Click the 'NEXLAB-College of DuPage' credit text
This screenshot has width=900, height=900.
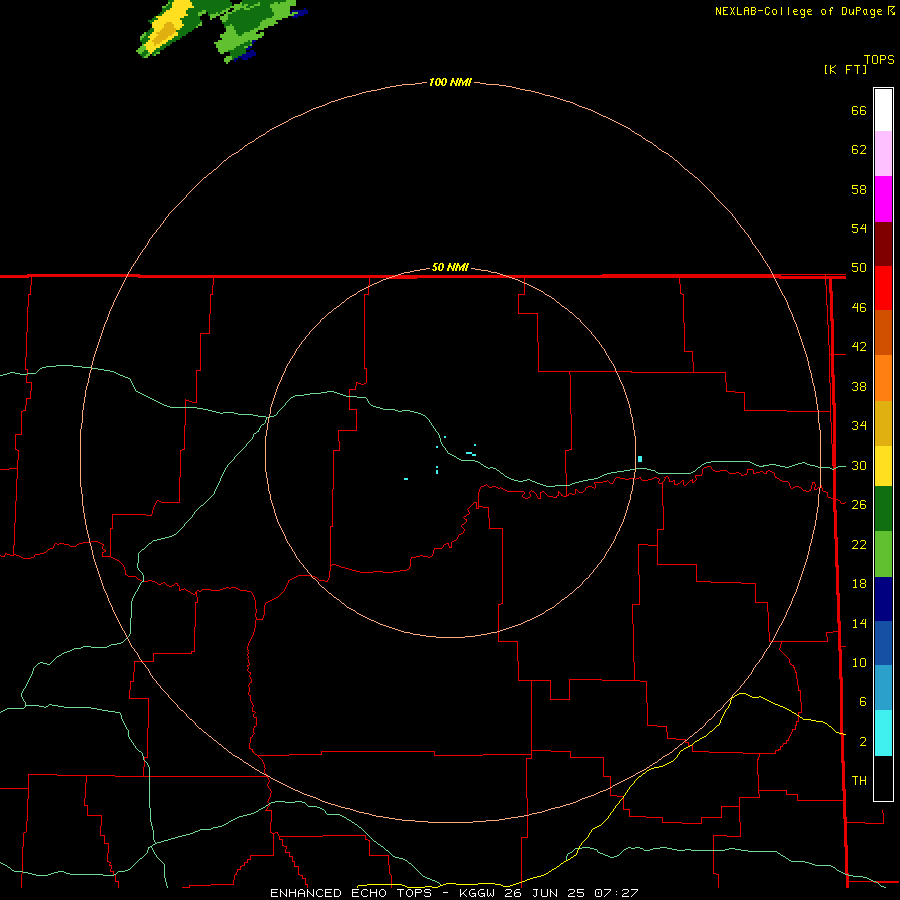tap(799, 11)
